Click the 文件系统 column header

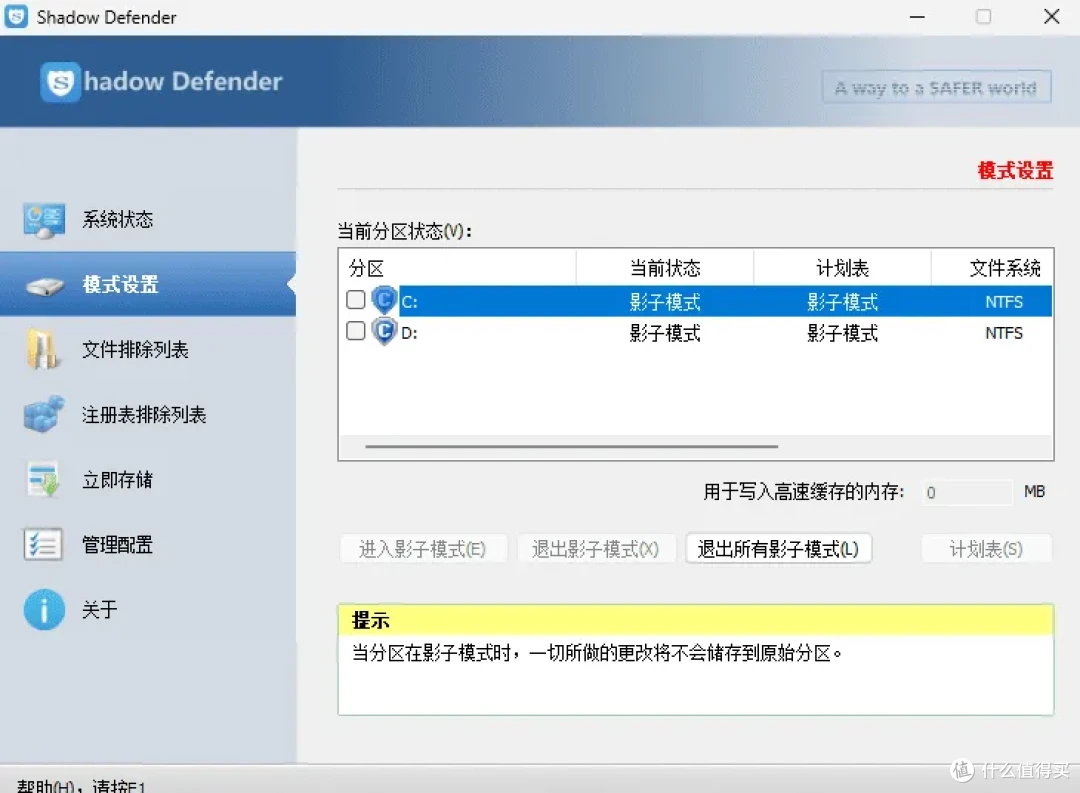click(x=993, y=268)
